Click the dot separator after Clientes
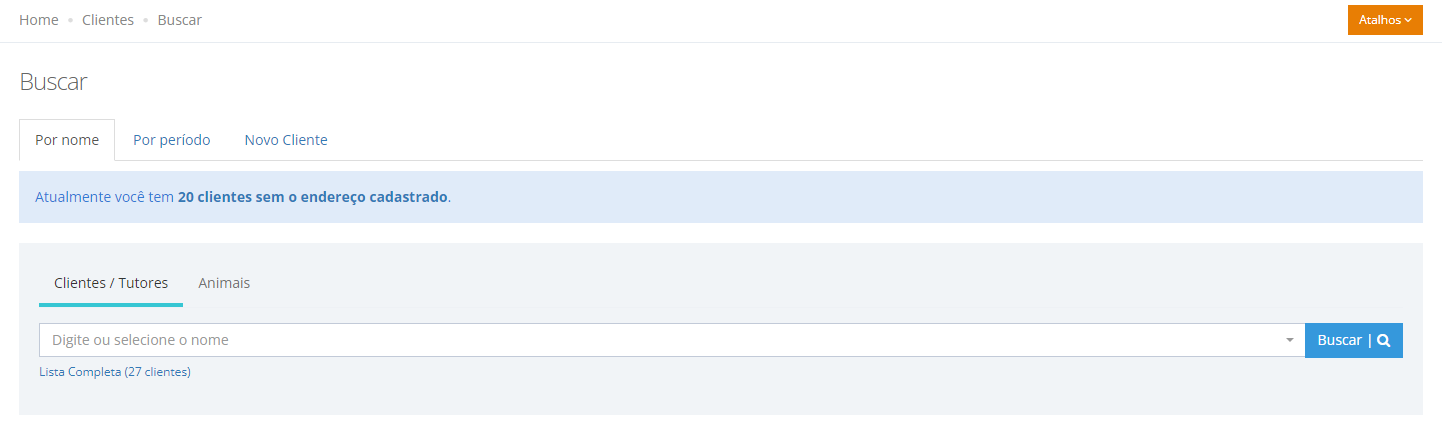 coord(146,21)
